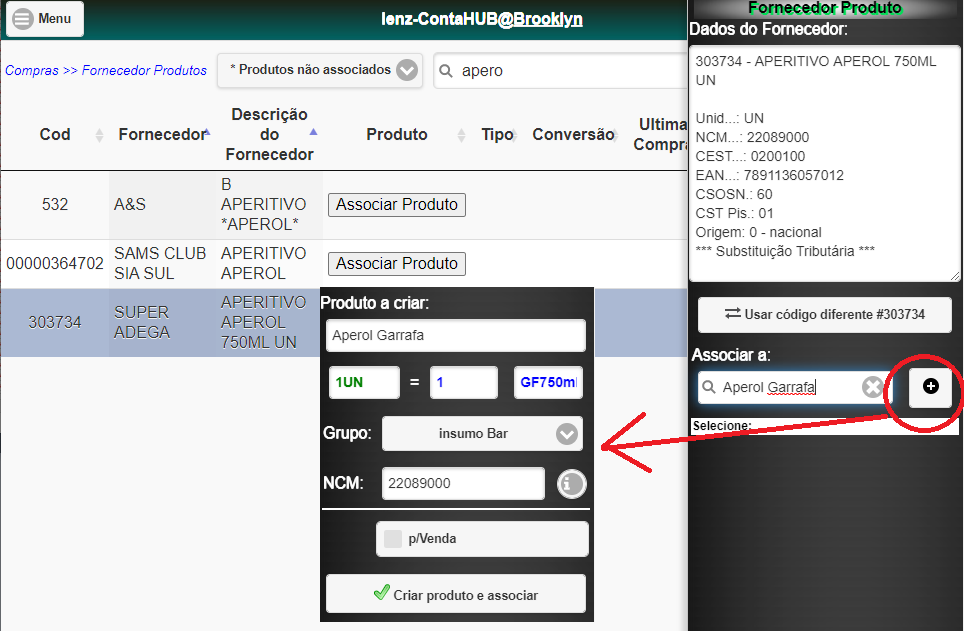Screen dimensions: 964x631
Task: Click the NCM info icon
Action: pos(571,483)
